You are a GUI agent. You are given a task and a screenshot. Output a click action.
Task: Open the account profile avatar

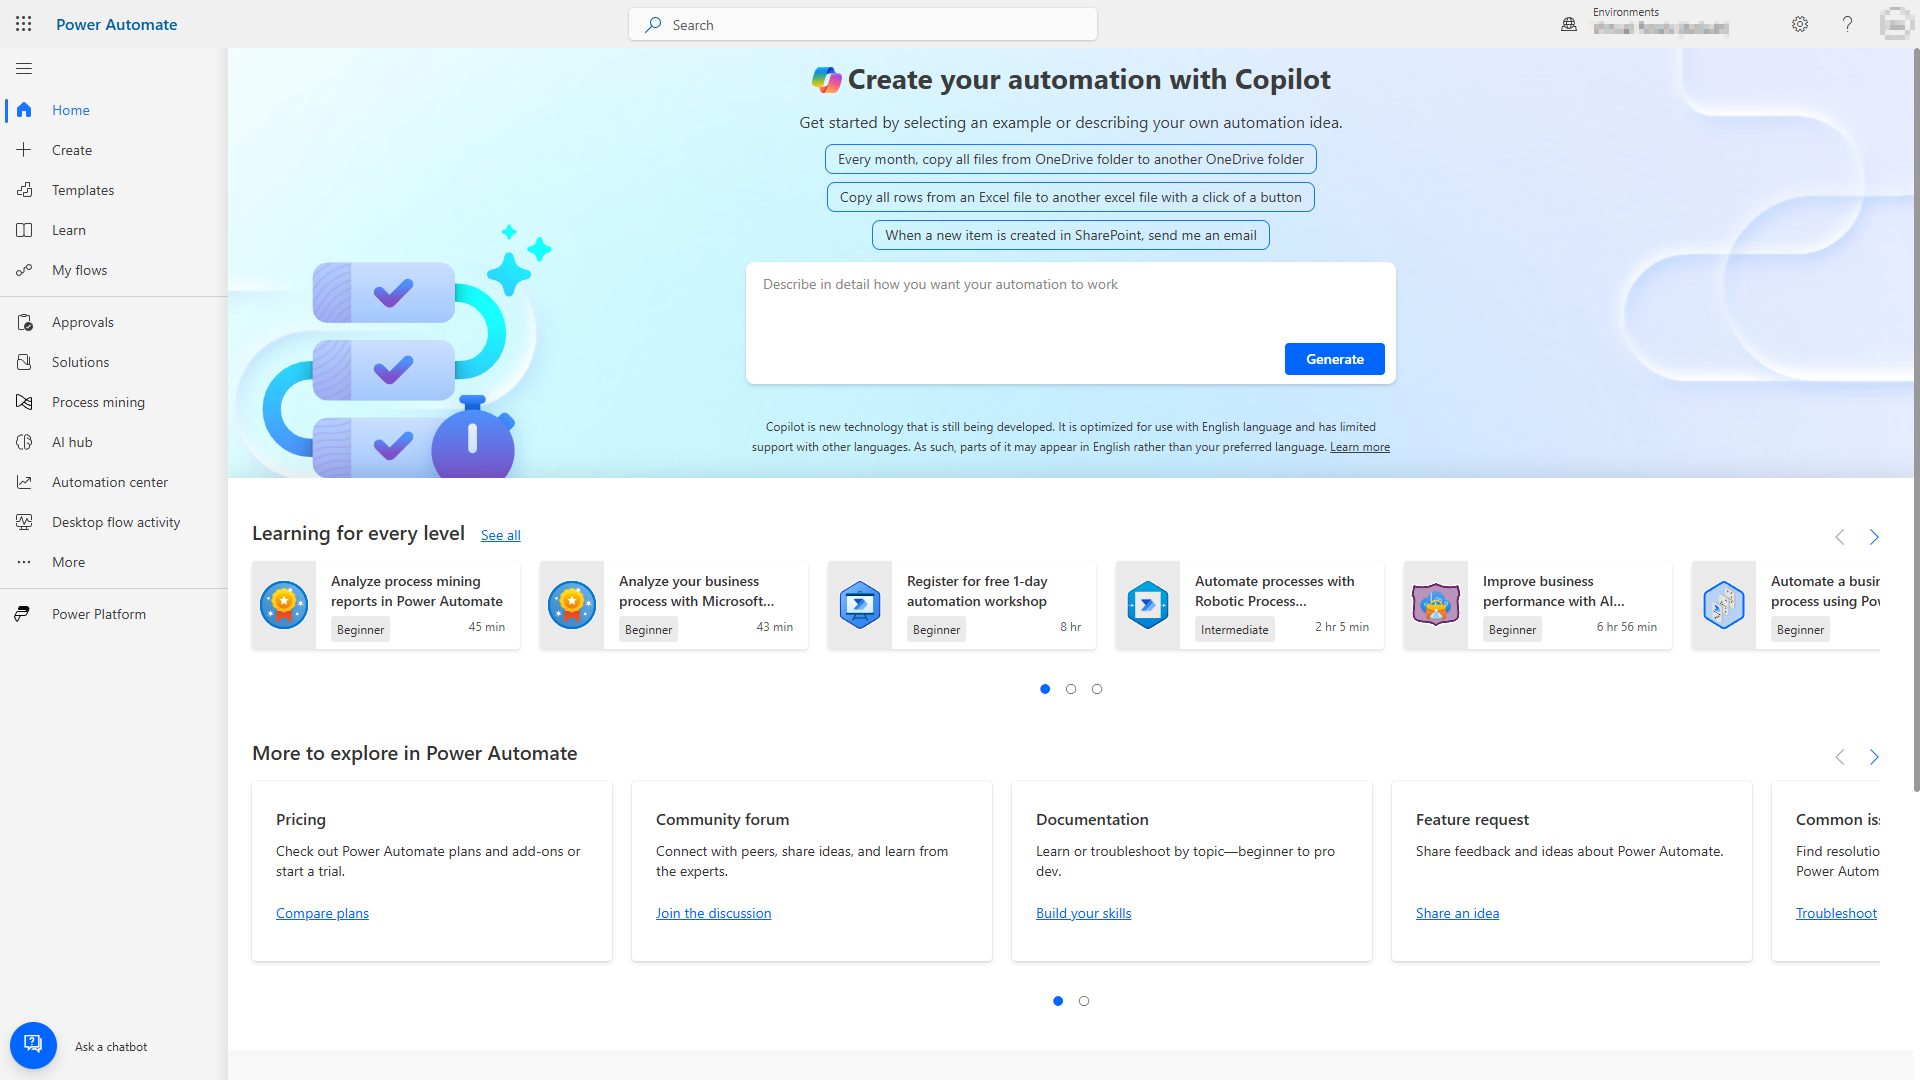tap(1896, 24)
